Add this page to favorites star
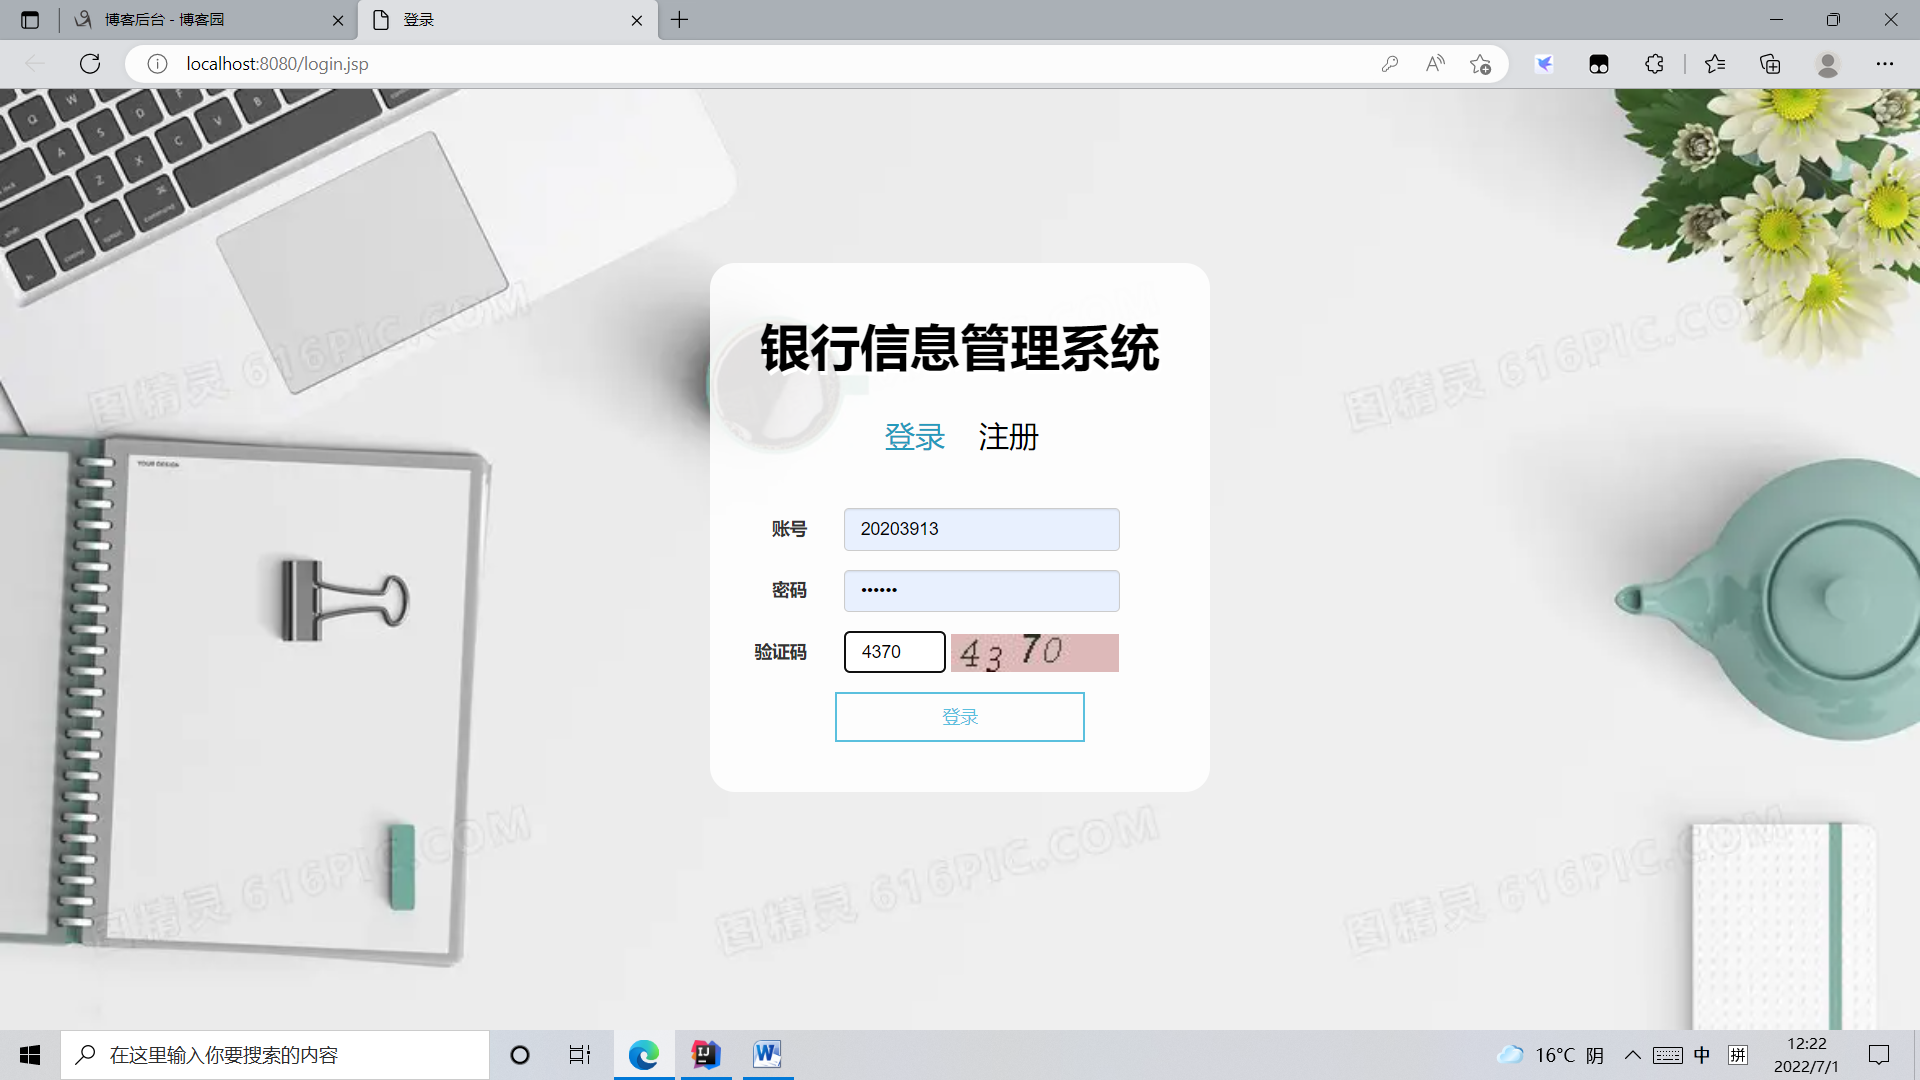 click(1480, 64)
